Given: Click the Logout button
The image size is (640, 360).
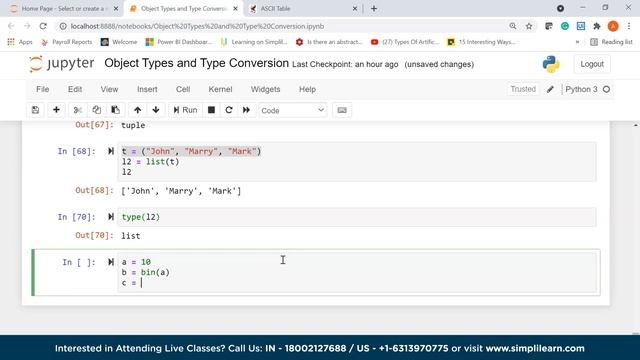Looking at the screenshot, I should tap(592, 64).
